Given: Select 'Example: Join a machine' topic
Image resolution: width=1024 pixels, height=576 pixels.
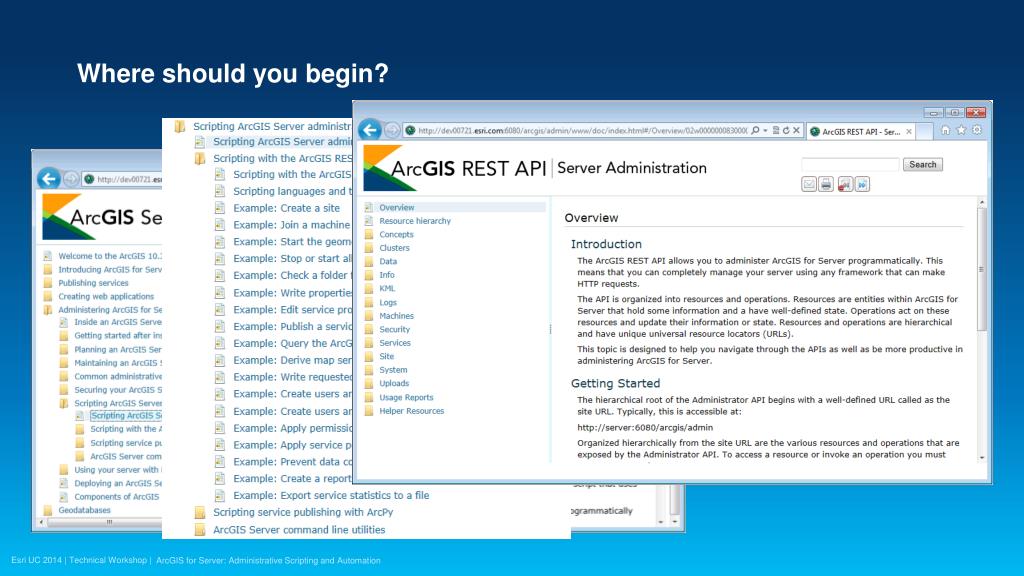Looking at the screenshot, I should [291, 225].
